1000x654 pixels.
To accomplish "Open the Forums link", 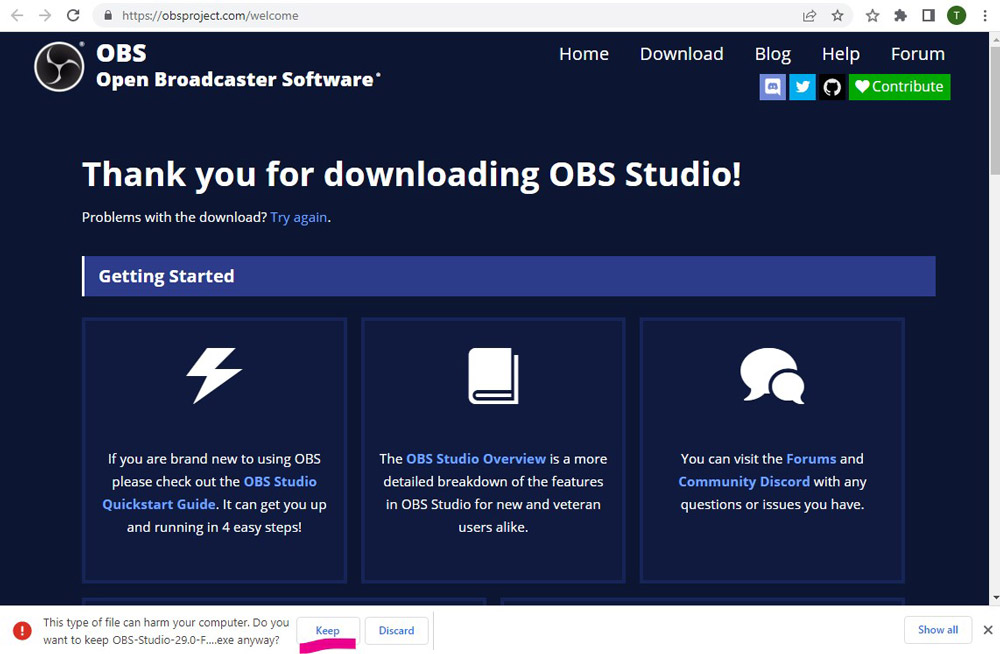I will click(811, 459).
